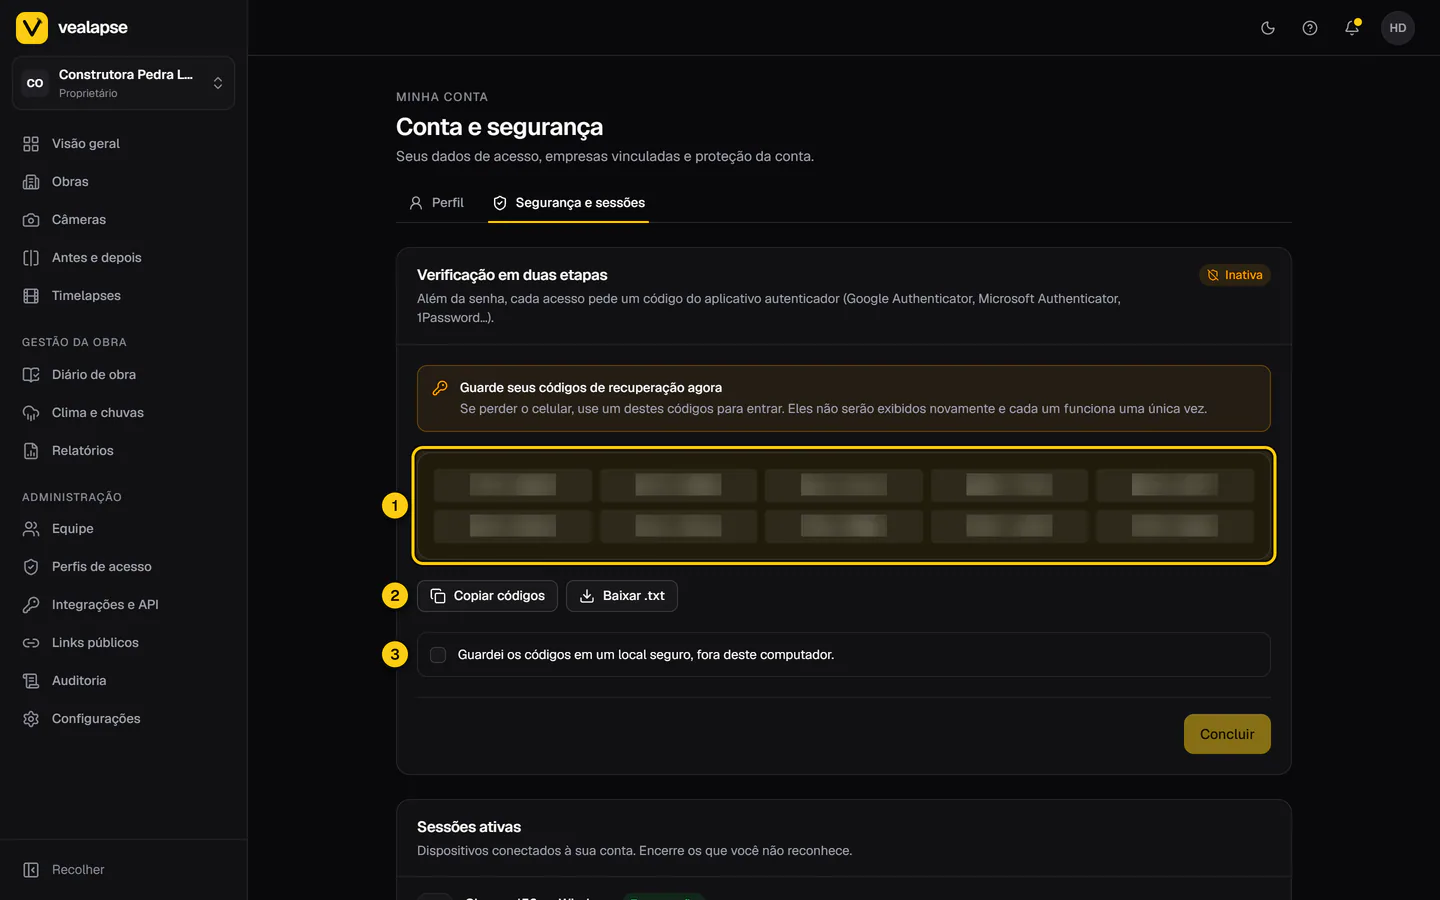1440x900 pixels.
Task: Open the help question-mark icon
Action: 1310,28
